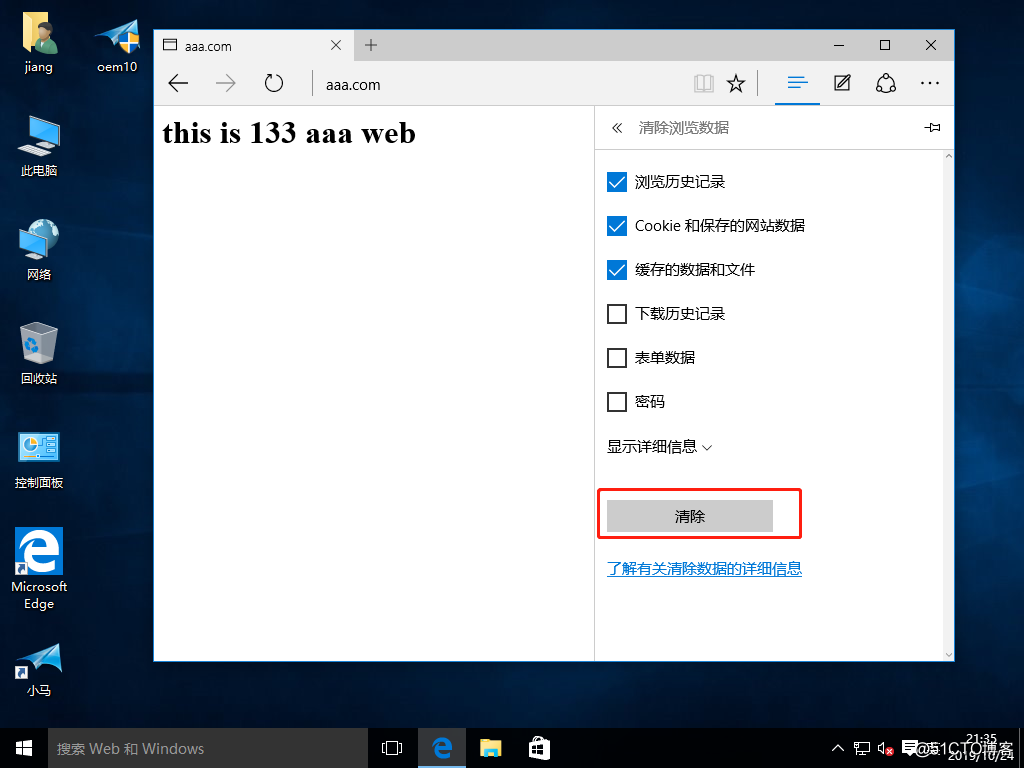The width and height of the screenshot is (1024, 768).
Task: Check the 密码 checkbox
Action: 617,401
